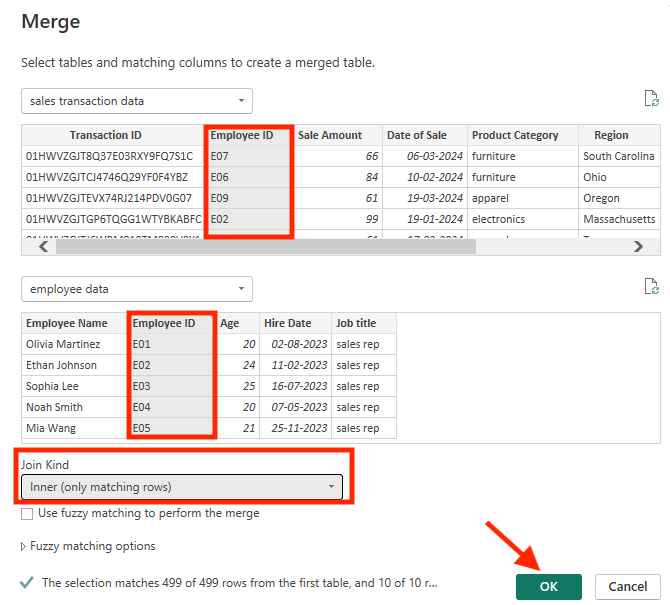Click hire date 25-11-2023 cell
Image resolution: width=670 pixels, height=605 pixels.
295,428
